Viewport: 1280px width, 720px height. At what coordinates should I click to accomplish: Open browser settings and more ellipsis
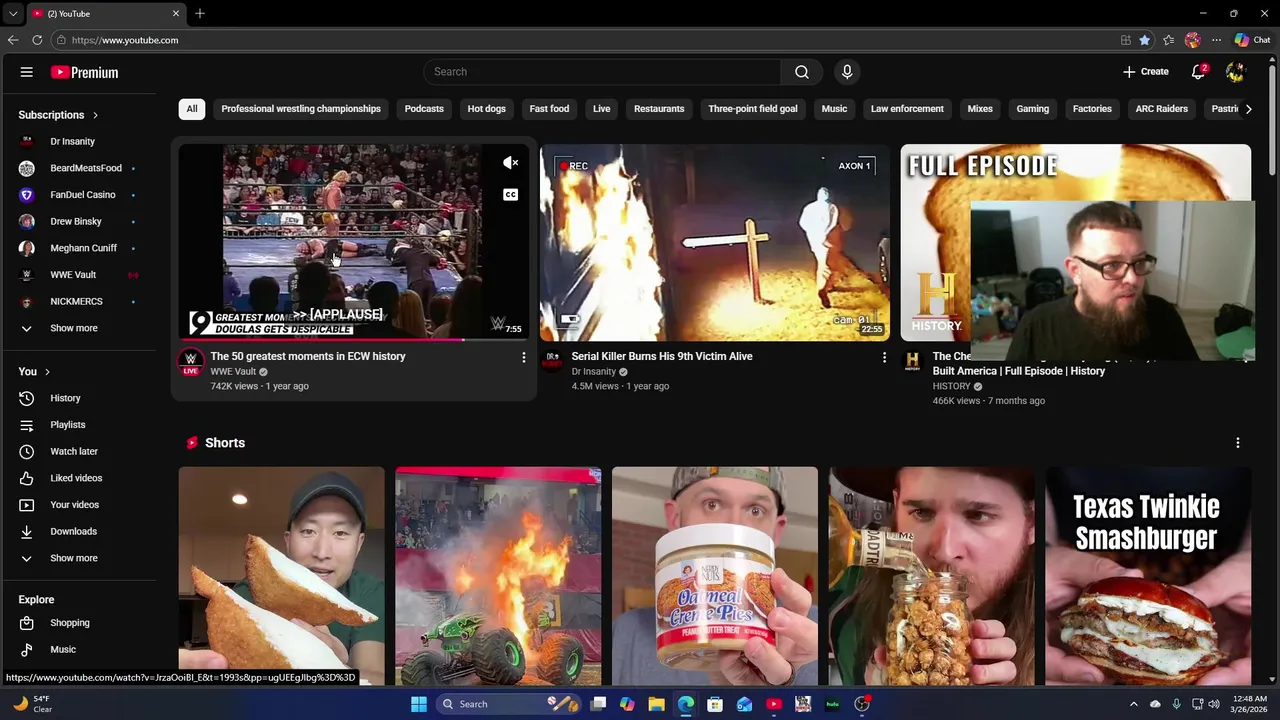[1216, 40]
